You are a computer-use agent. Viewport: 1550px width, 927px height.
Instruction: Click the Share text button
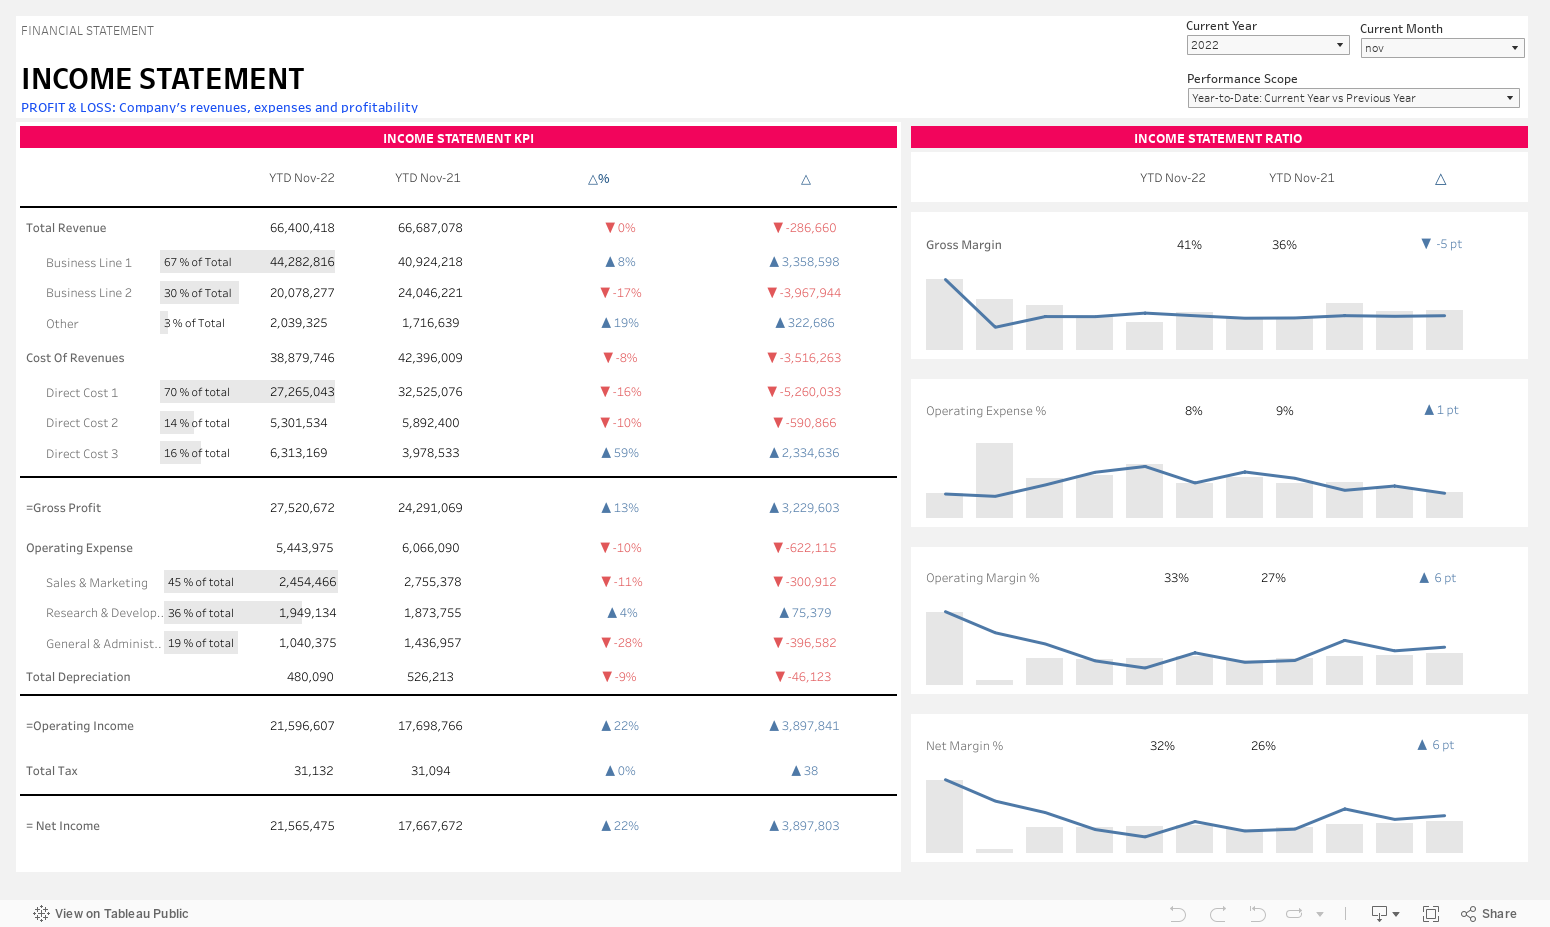click(1499, 913)
